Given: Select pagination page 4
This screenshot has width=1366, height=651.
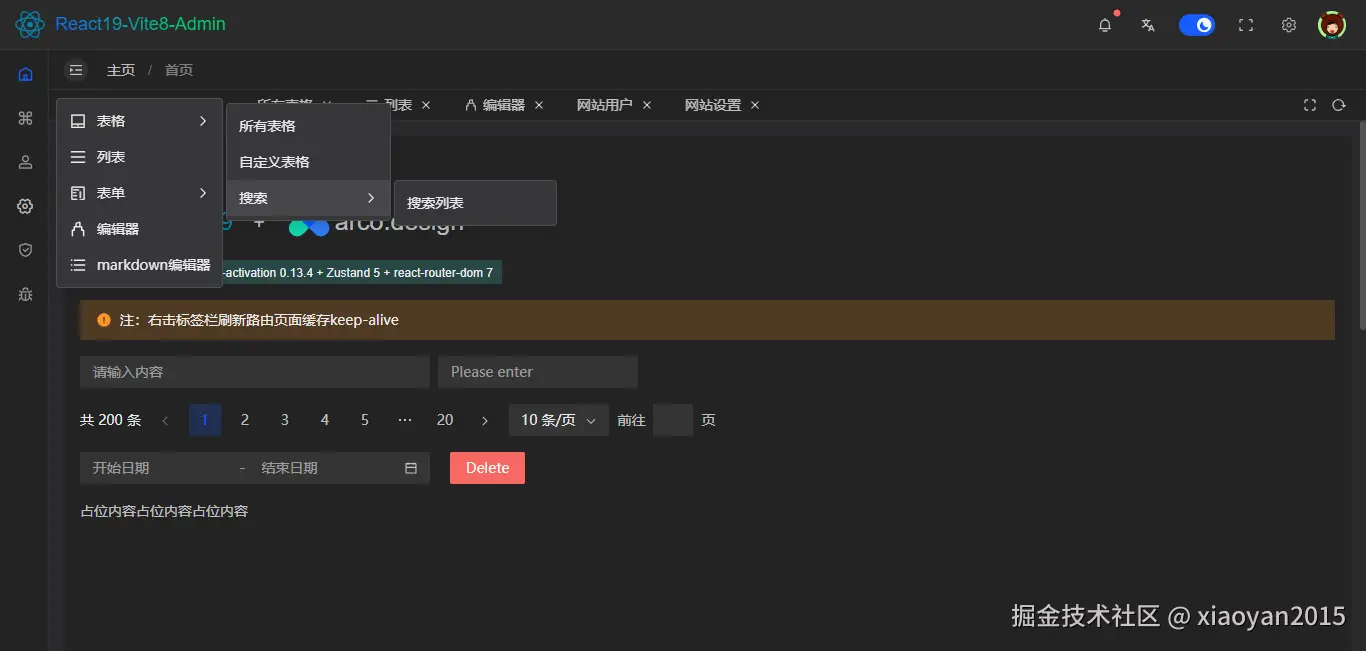Looking at the screenshot, I should coord(325,420).
